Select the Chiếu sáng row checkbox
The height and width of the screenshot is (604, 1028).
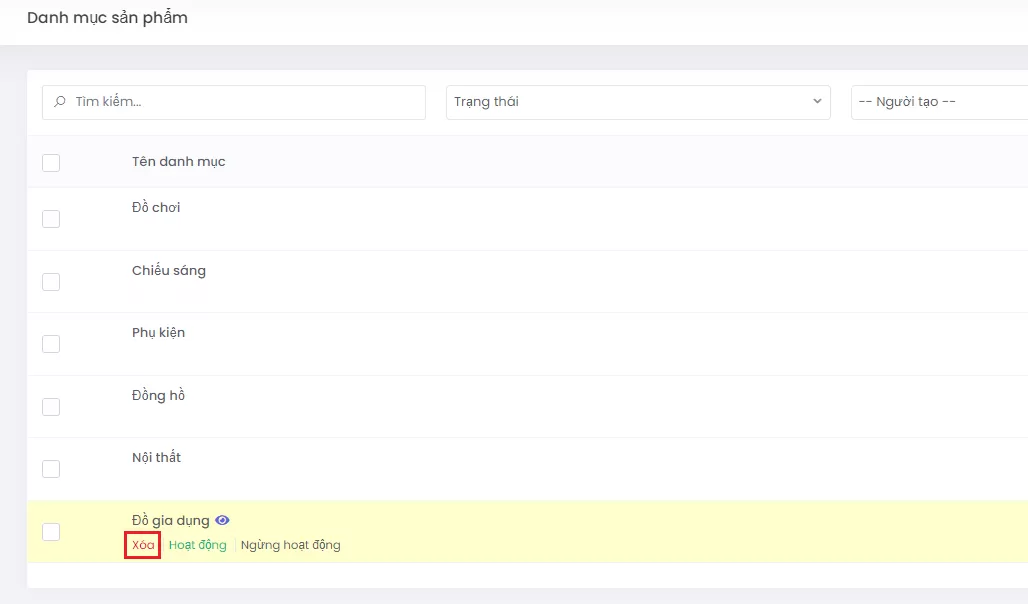point(51,282)
